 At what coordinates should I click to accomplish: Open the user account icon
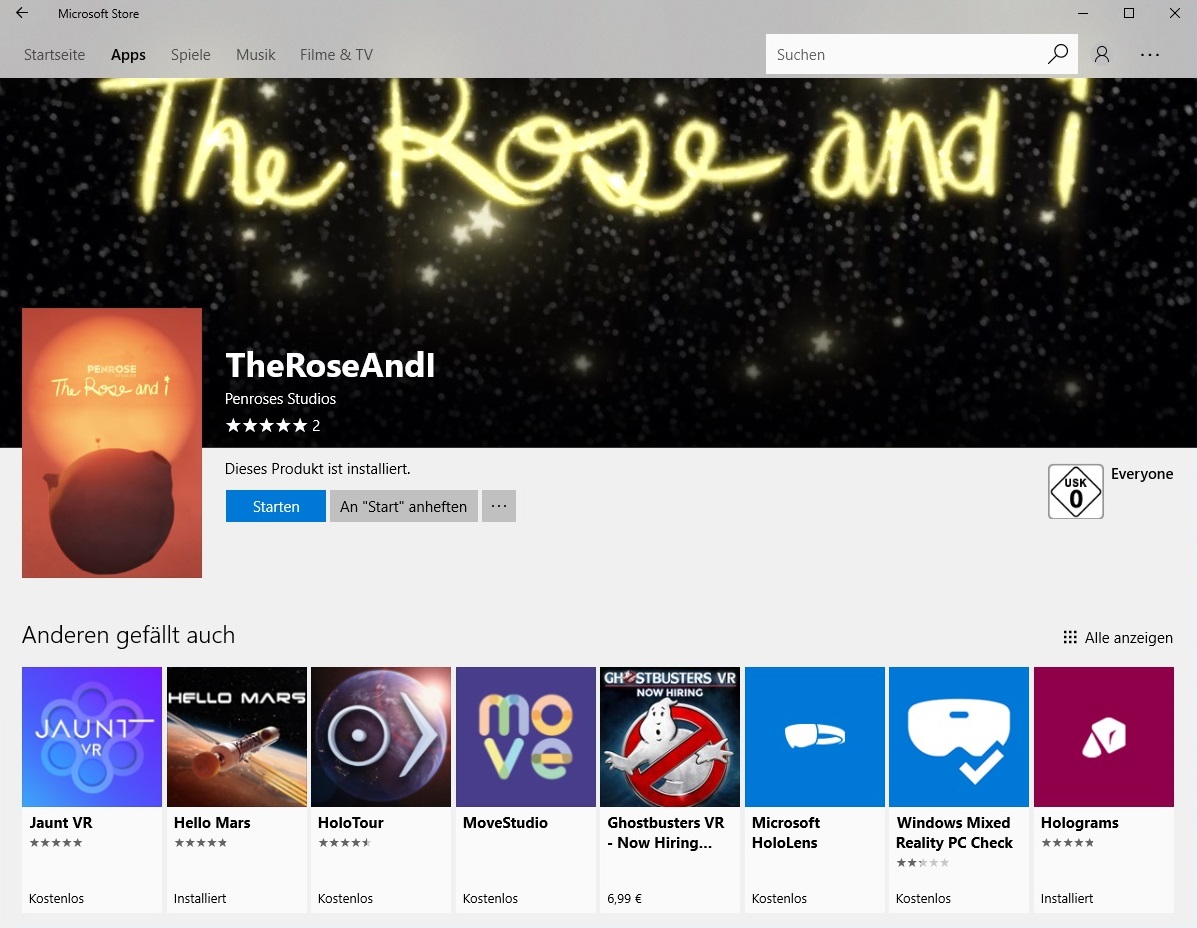[1102, 55]
